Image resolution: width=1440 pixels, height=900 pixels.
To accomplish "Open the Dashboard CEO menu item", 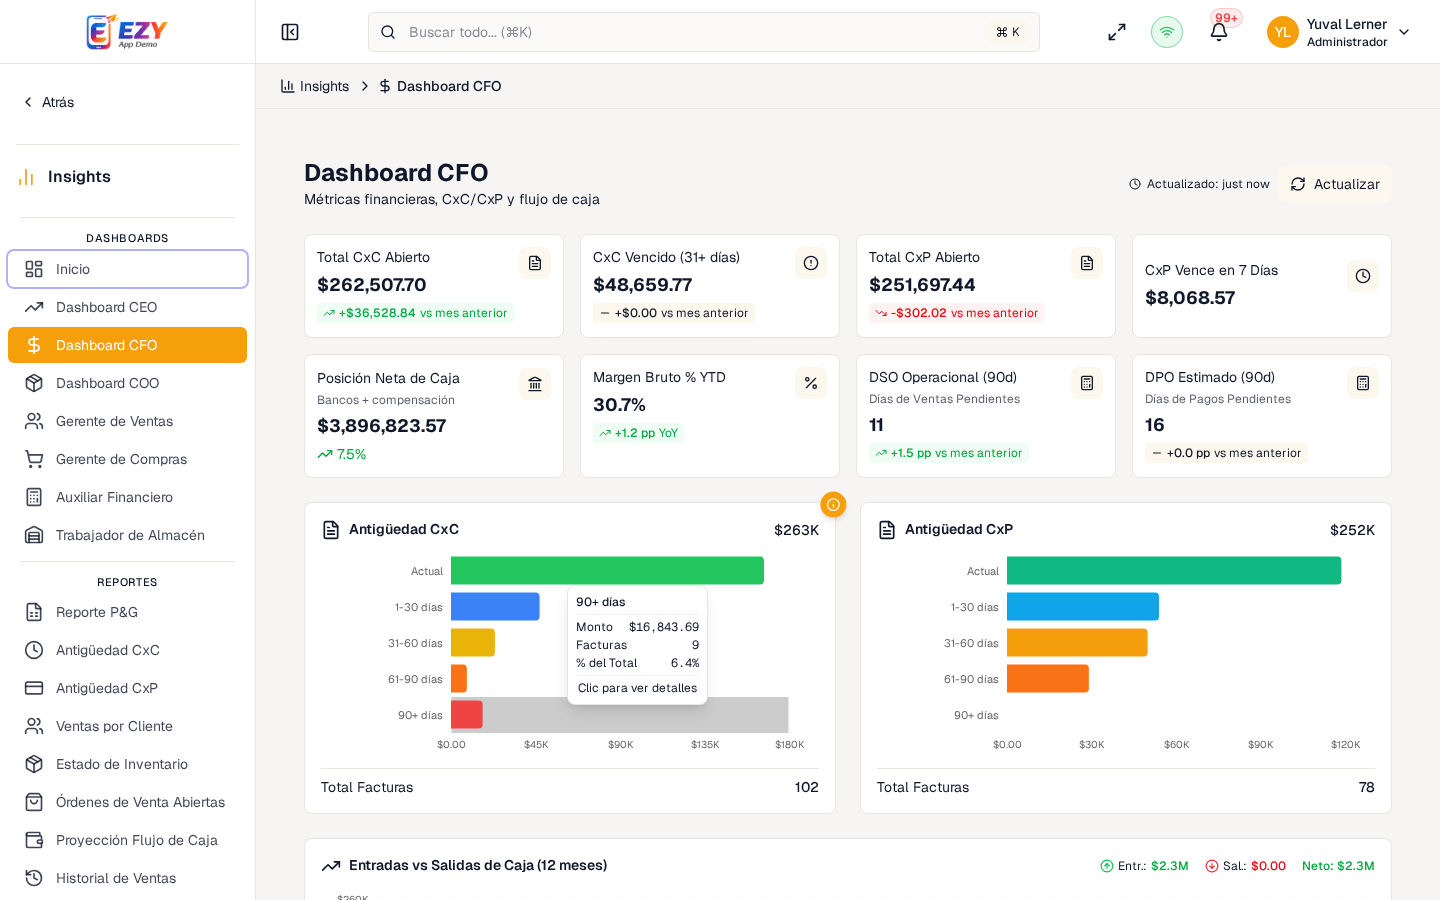I will pos(127,307).
